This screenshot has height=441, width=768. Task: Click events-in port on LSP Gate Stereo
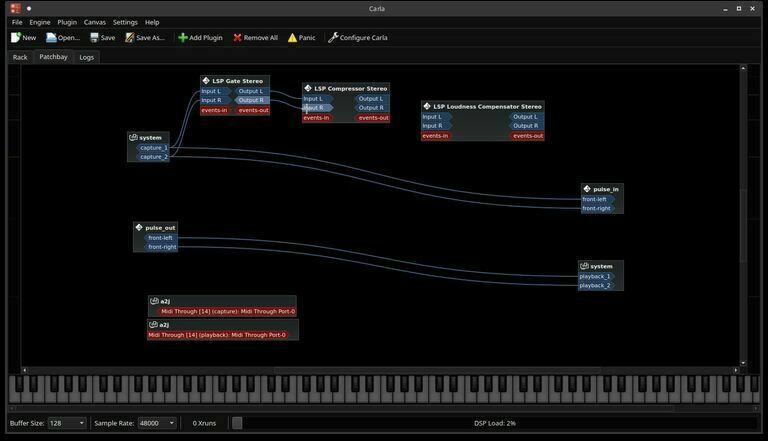pyautogui.click(x=215, y=110)
